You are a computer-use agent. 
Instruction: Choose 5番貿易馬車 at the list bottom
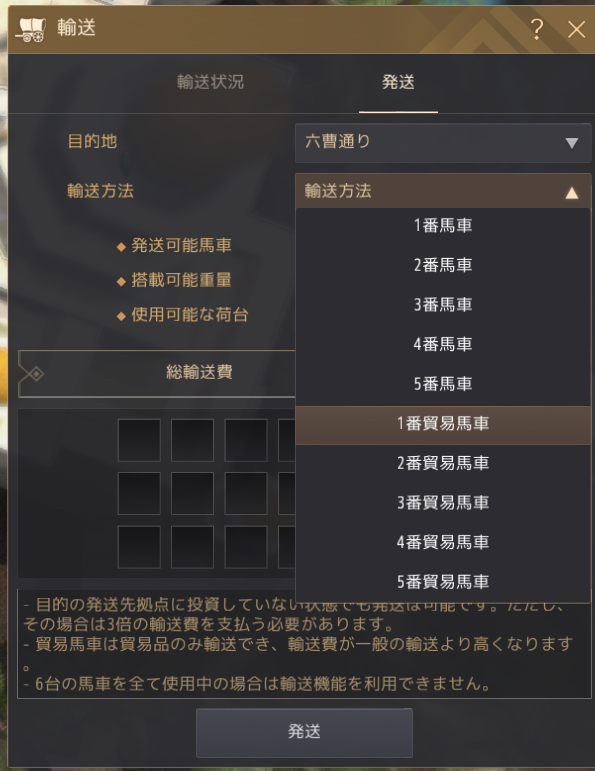point(443,582)
